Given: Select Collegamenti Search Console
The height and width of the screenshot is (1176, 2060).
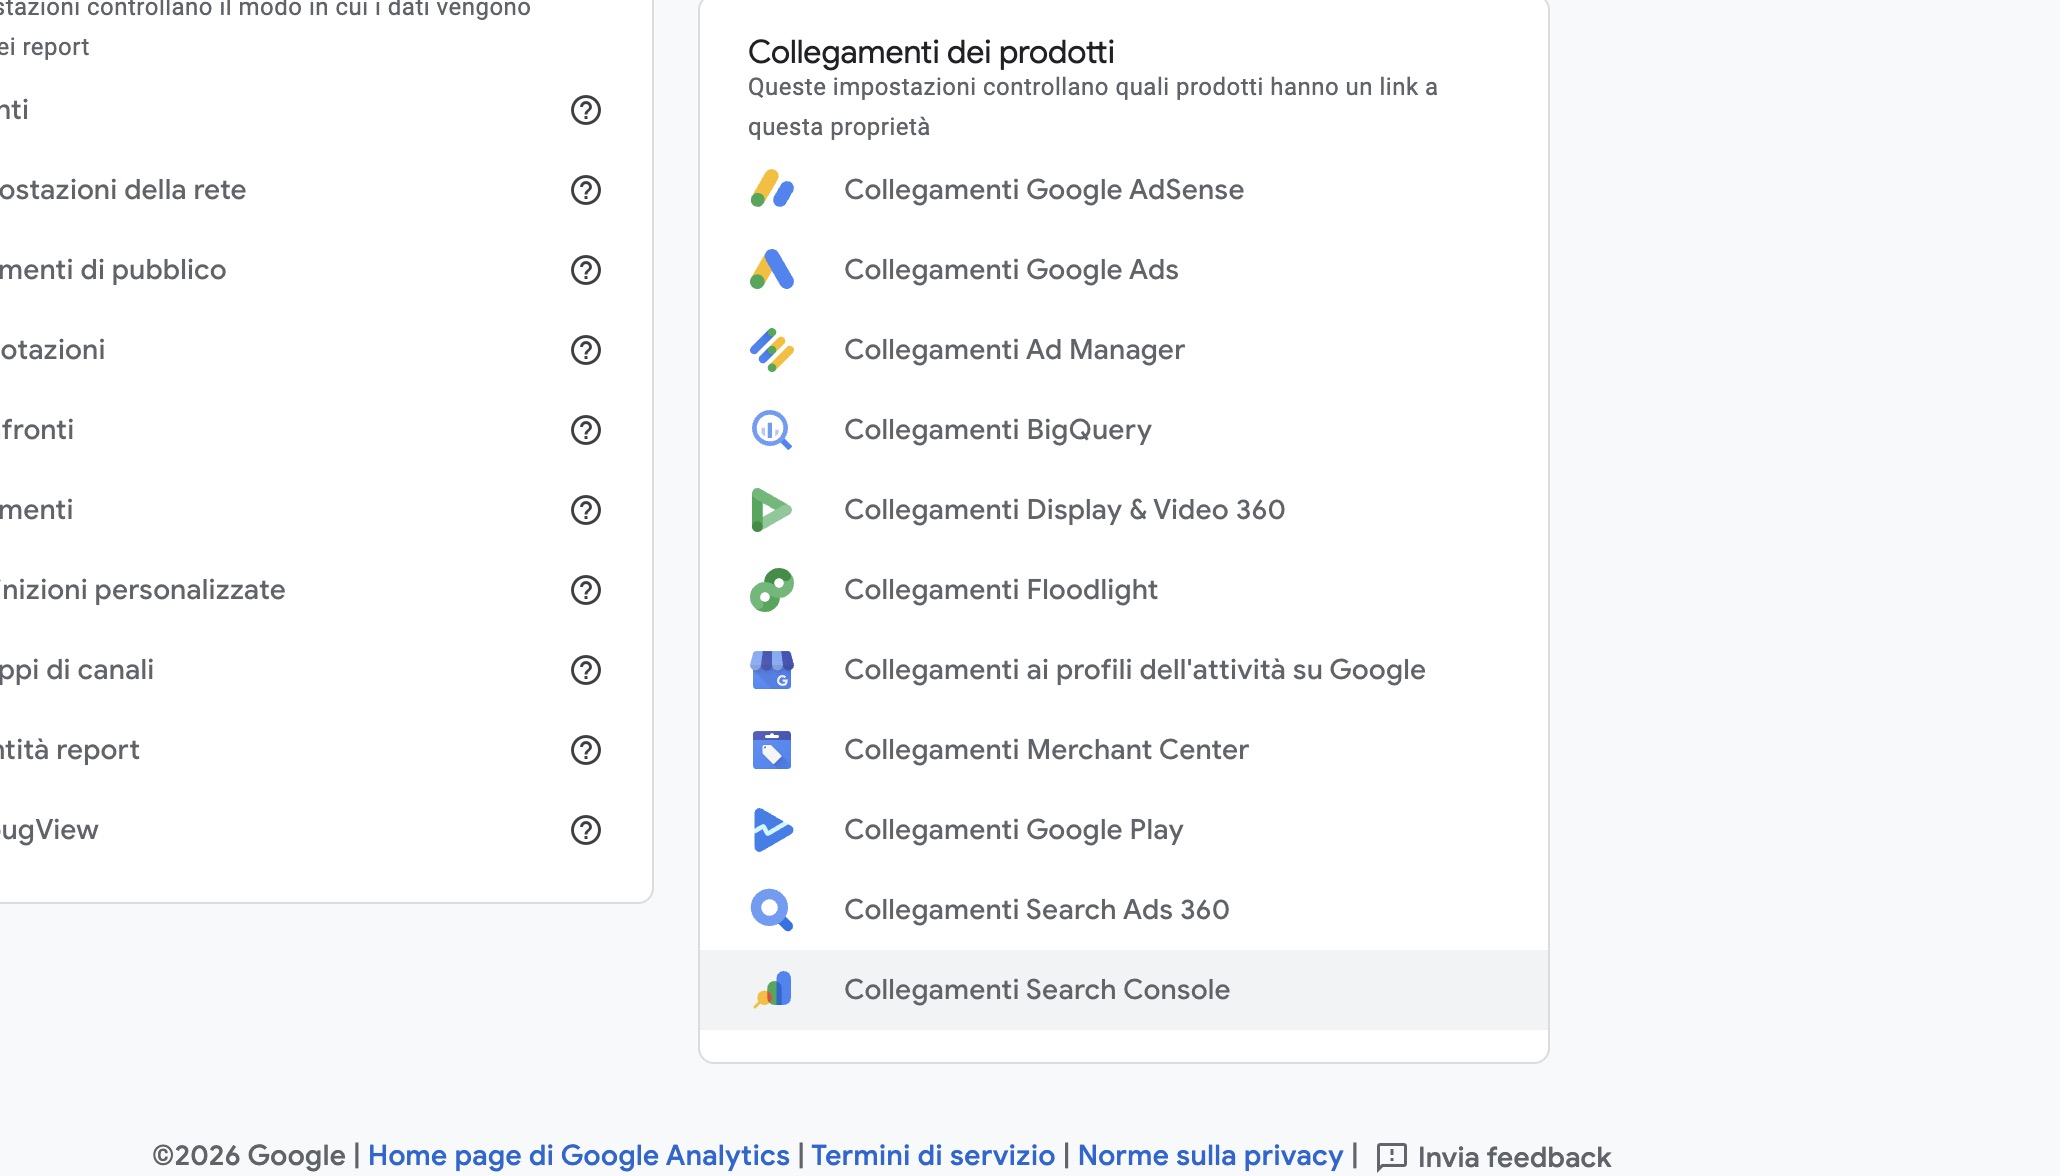Looking at the screenshot, I should tap(1124, 990).
